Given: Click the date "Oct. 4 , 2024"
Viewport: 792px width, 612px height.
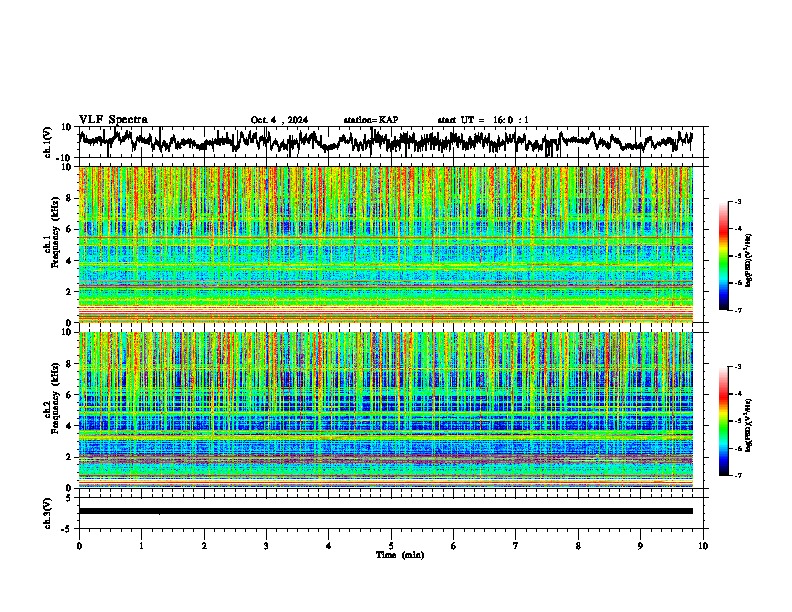Looking at the screenshot, I should (279, 120).
